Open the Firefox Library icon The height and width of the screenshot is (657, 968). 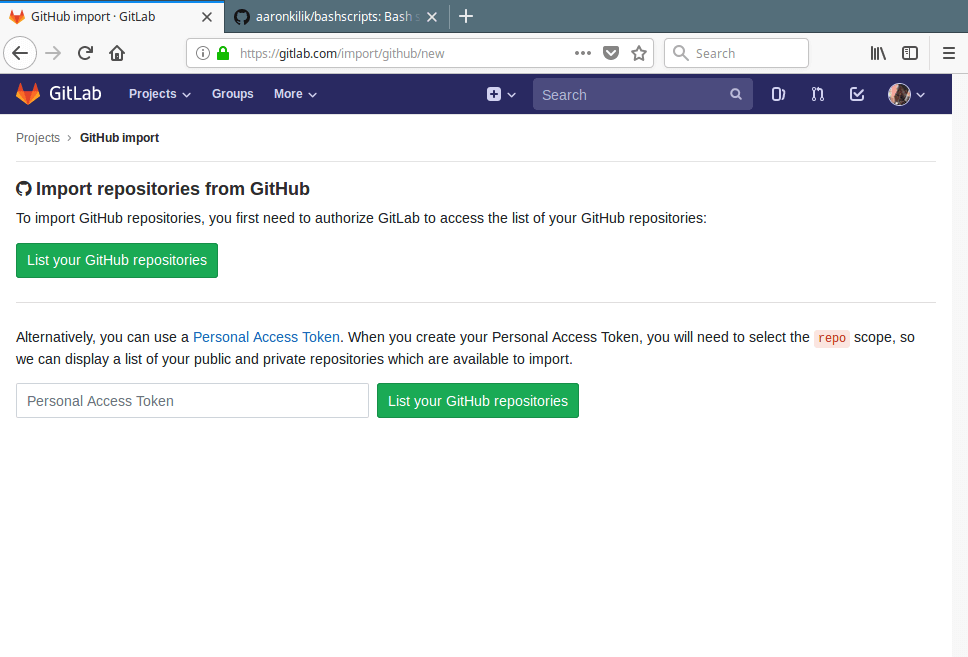click(878, 53)
